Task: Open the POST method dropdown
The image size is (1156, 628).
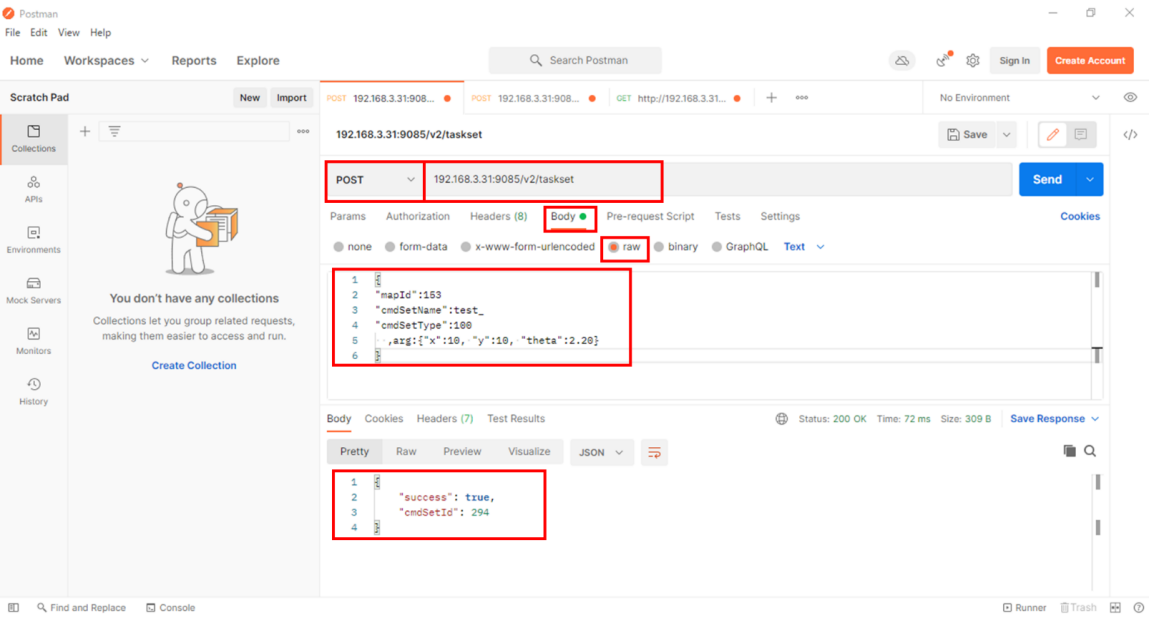Action: pos(375,180)
